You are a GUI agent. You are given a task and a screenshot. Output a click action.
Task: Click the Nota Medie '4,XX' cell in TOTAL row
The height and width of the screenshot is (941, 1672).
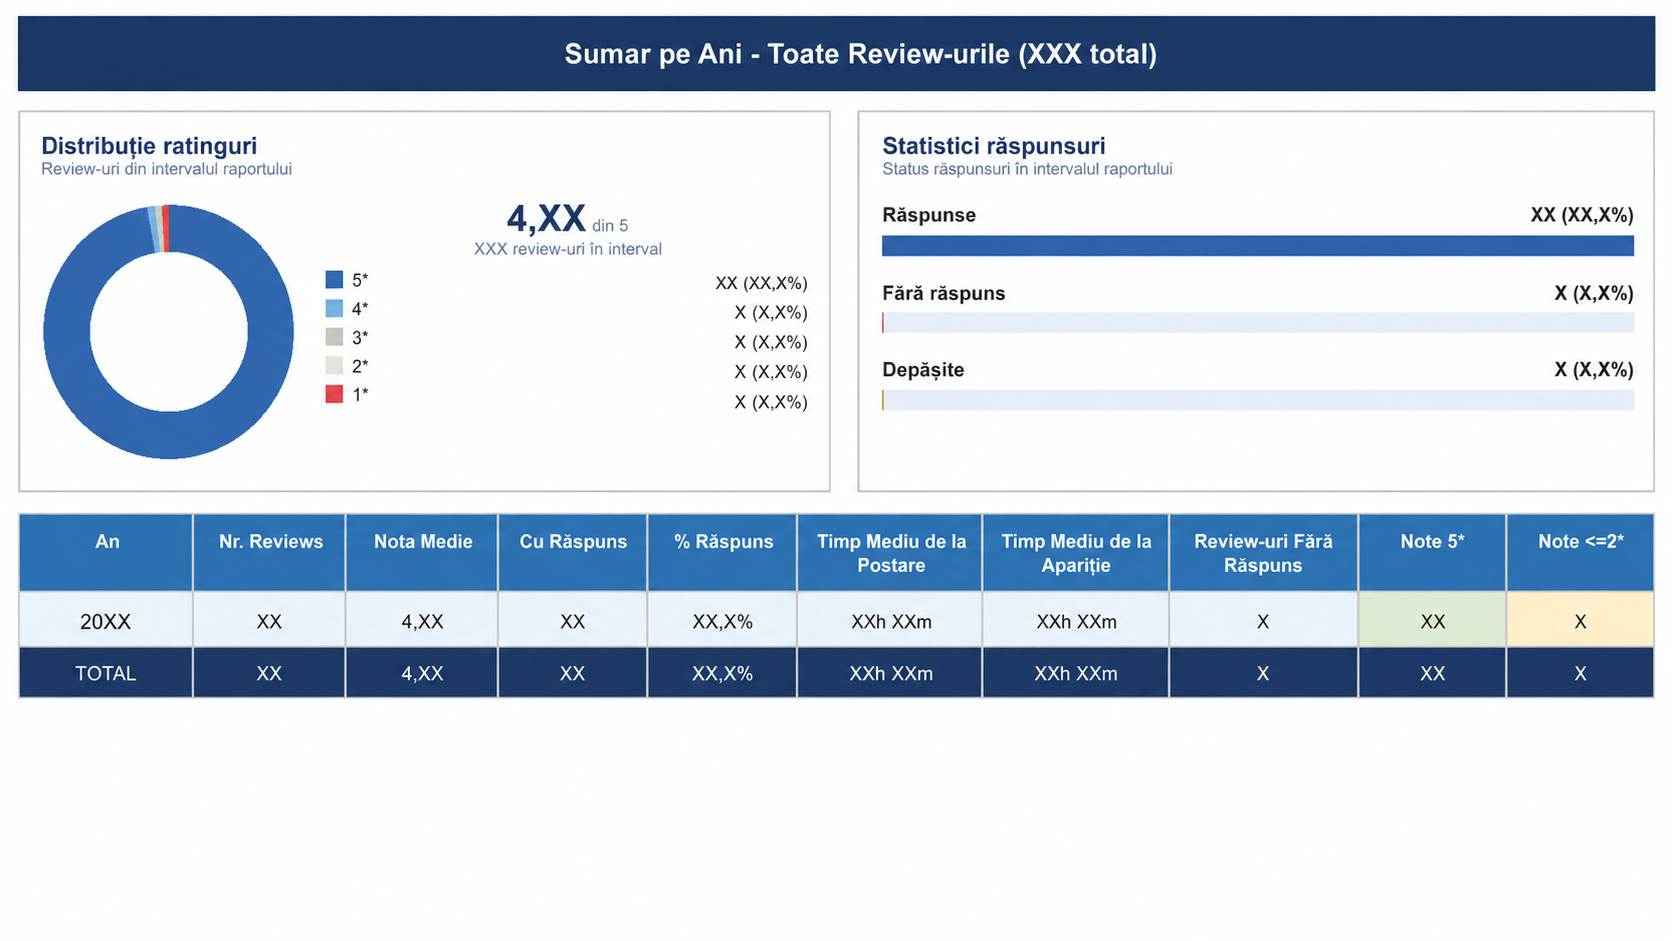coord(422,673)
